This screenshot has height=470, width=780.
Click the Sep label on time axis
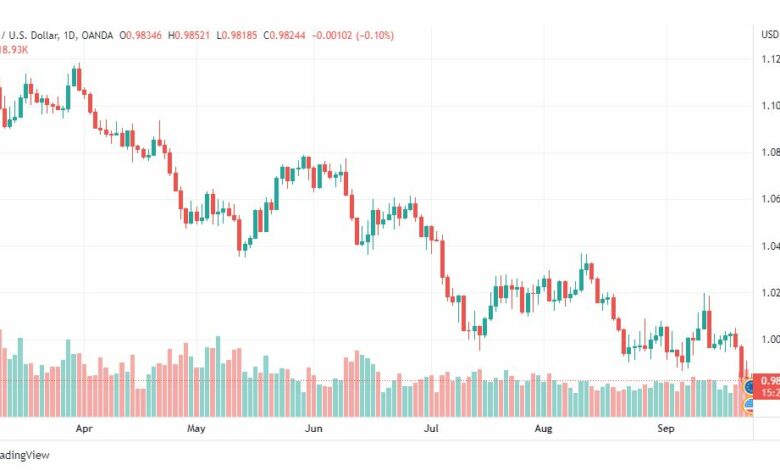[666, 428]
